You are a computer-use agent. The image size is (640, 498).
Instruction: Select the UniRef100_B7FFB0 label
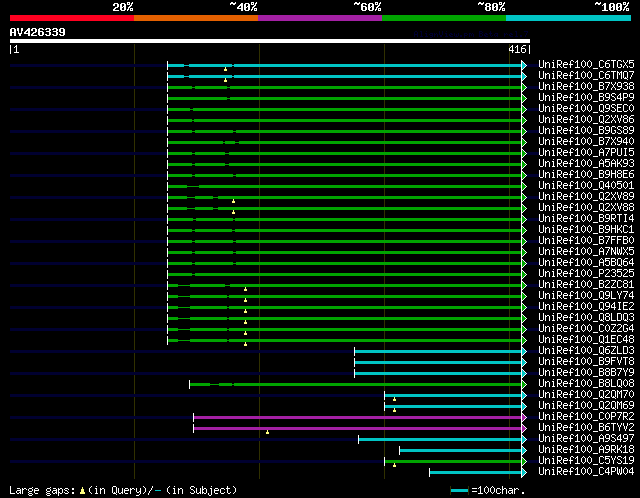pos(586,241)
